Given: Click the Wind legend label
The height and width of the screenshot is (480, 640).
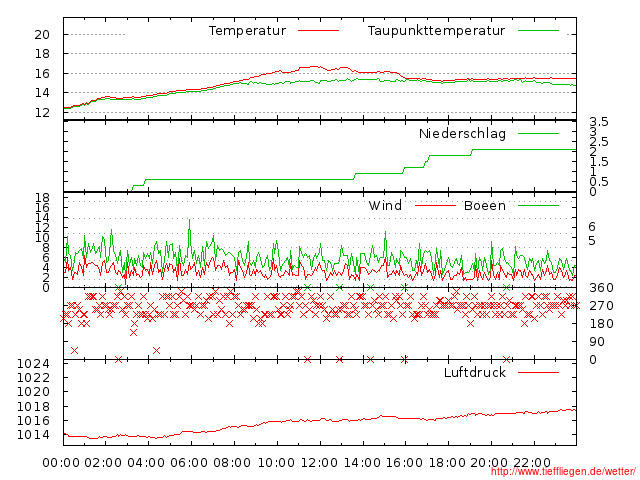Looking at the screenshot, I should point(385,205).
